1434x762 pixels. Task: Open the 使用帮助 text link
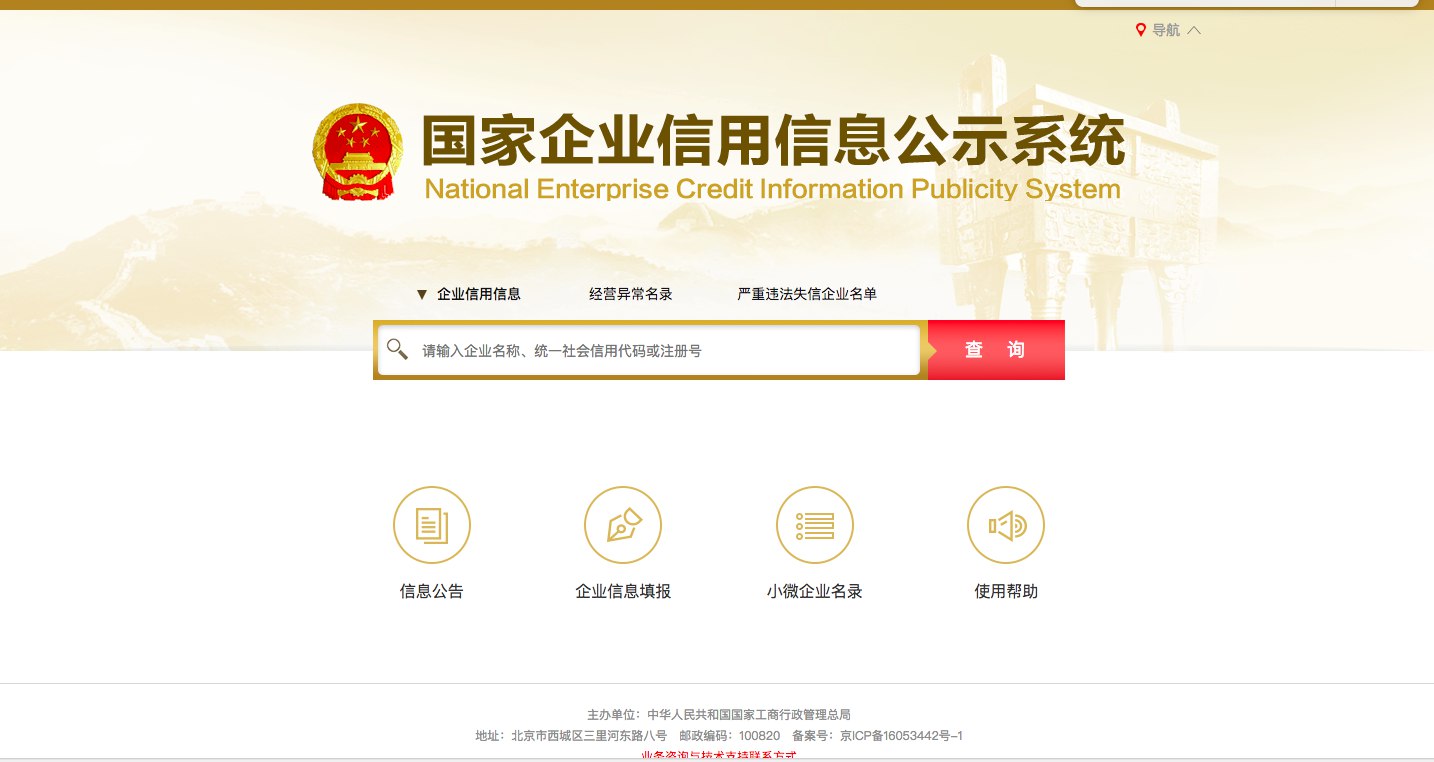1006,591
